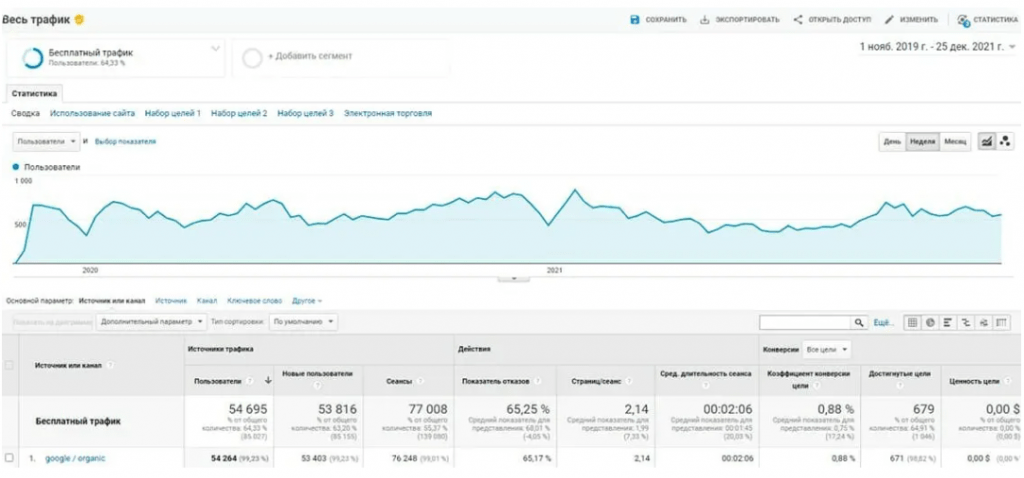The image size is (1024, 478).
Task: Open the date range 1 нояб. 2019 dropdown
Action: pyautogui.click(x=938, y=46)
